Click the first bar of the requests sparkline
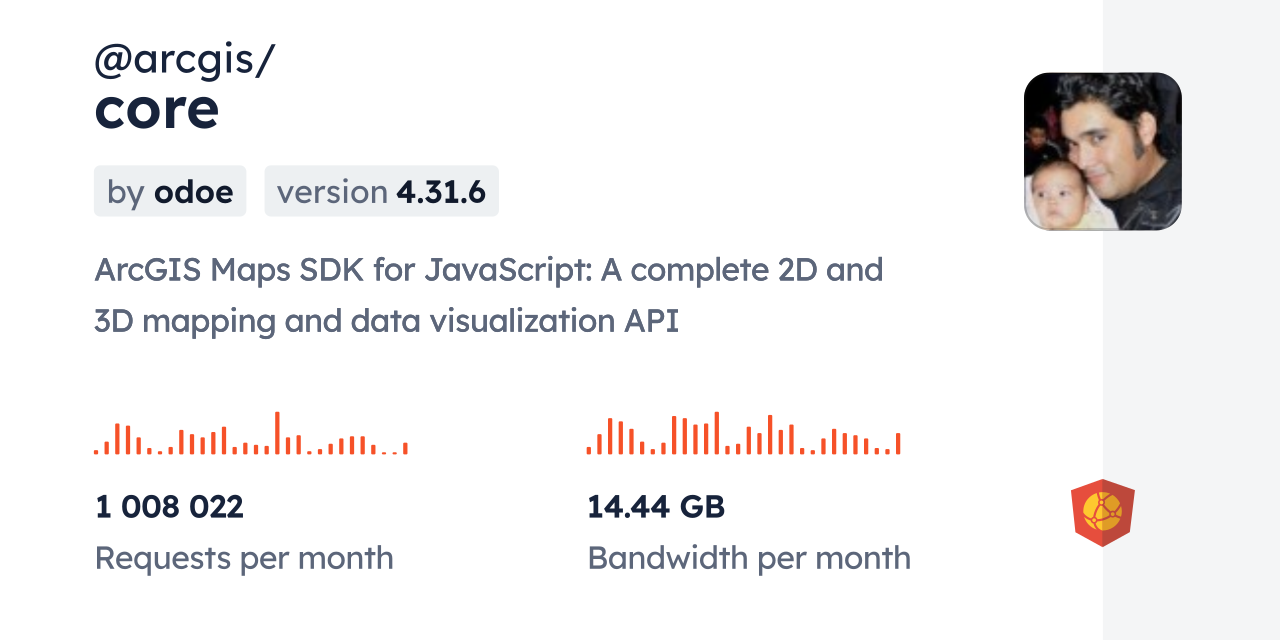Image resolution: width=1280 pixels, height=640 pixels. (96, 451)
